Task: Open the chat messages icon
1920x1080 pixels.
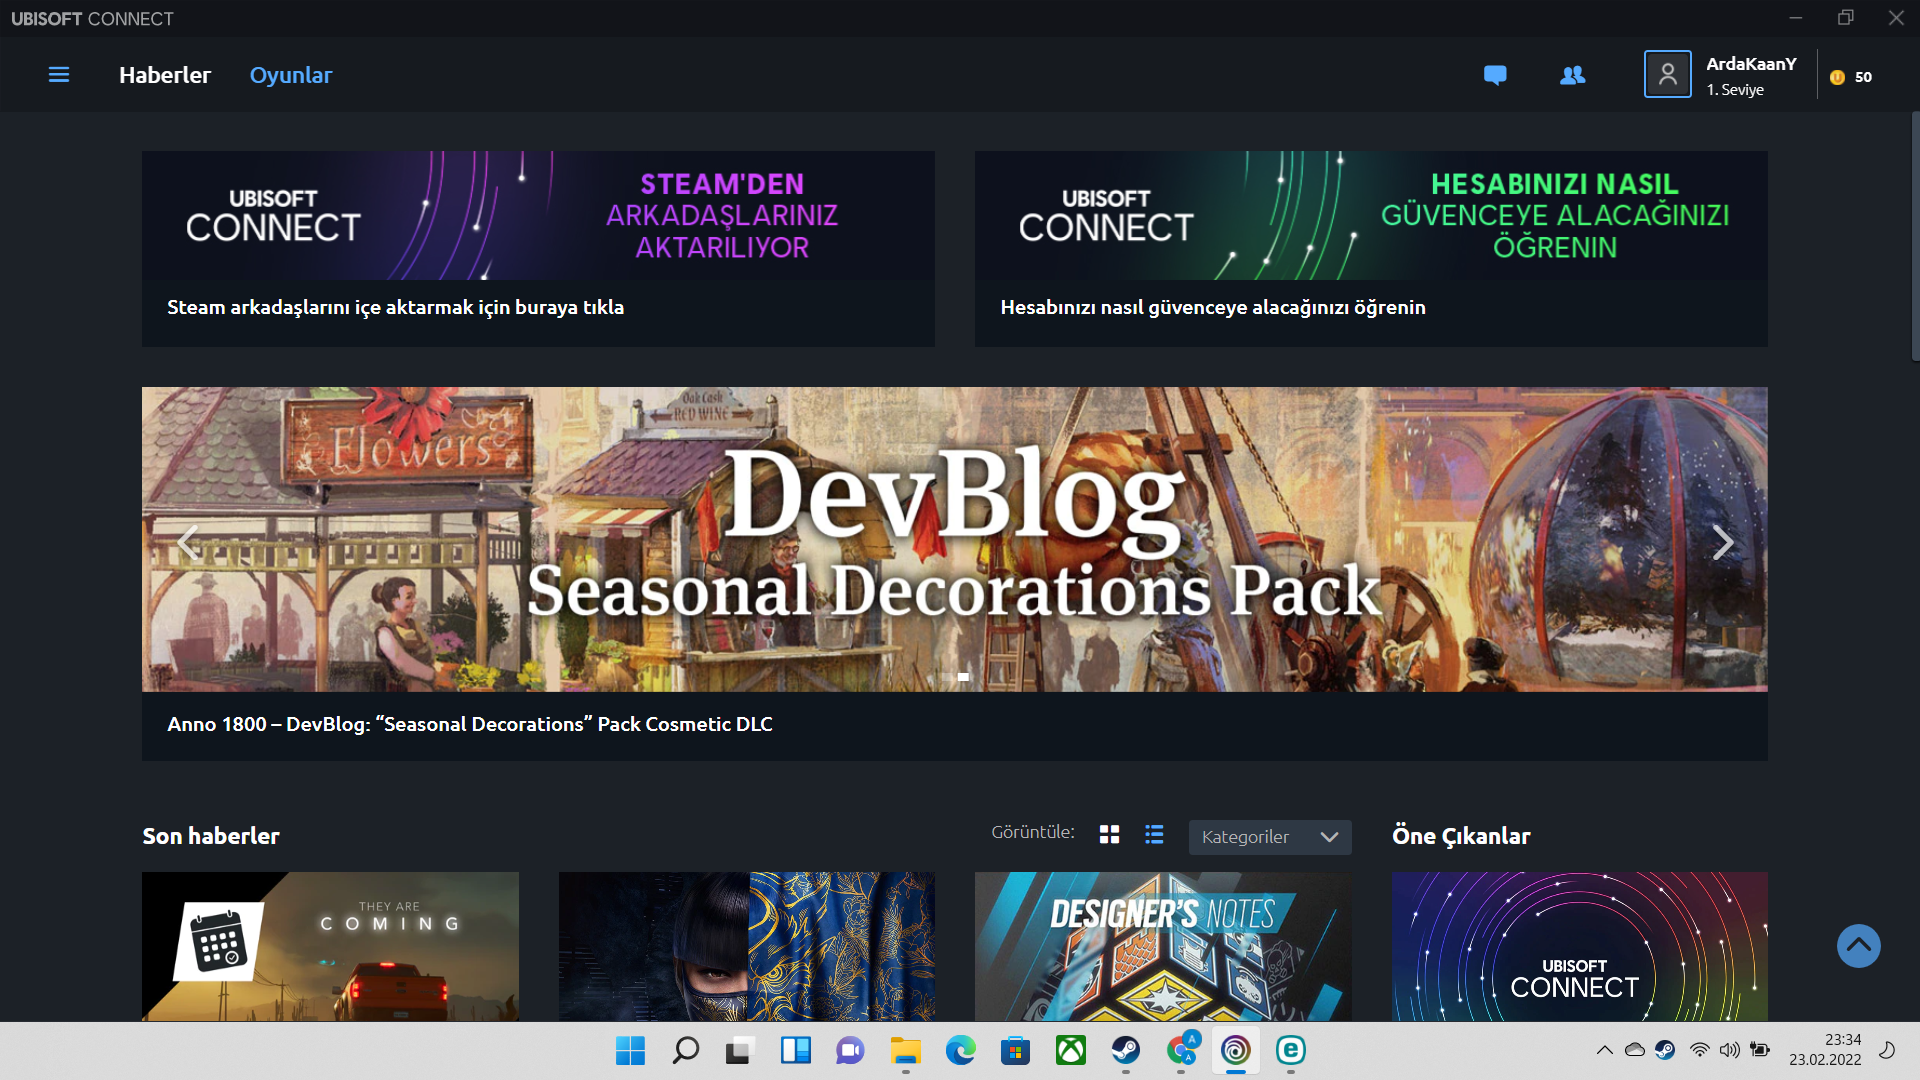Action: click(x=1495, y=75)
